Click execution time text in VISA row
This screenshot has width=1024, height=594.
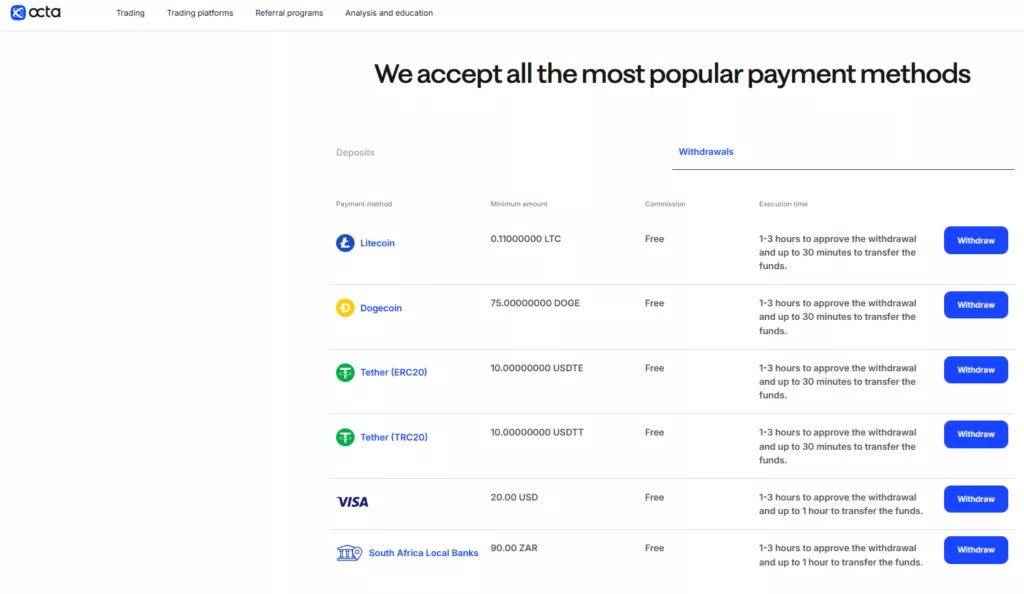(840, 504)
